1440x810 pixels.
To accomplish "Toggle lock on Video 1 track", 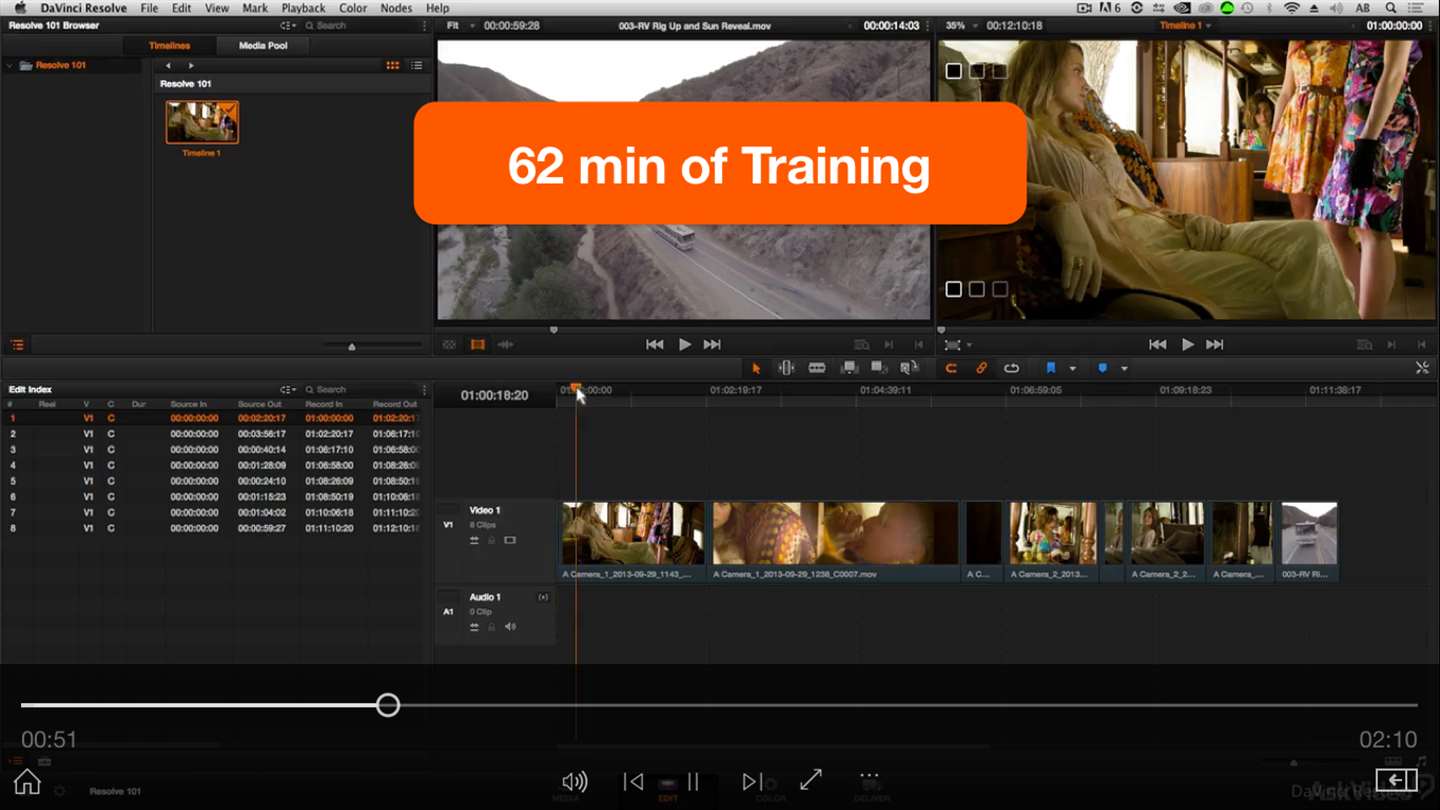I will tap(491, 540).
